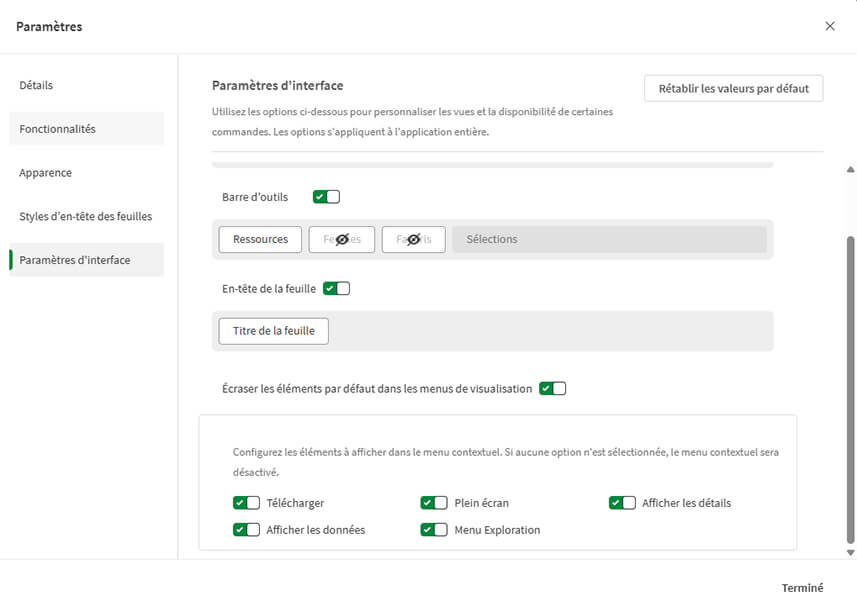Select the Ressources toolbar element
The width and height of the screenshot is (857, 612).
[x=260, y=239]
